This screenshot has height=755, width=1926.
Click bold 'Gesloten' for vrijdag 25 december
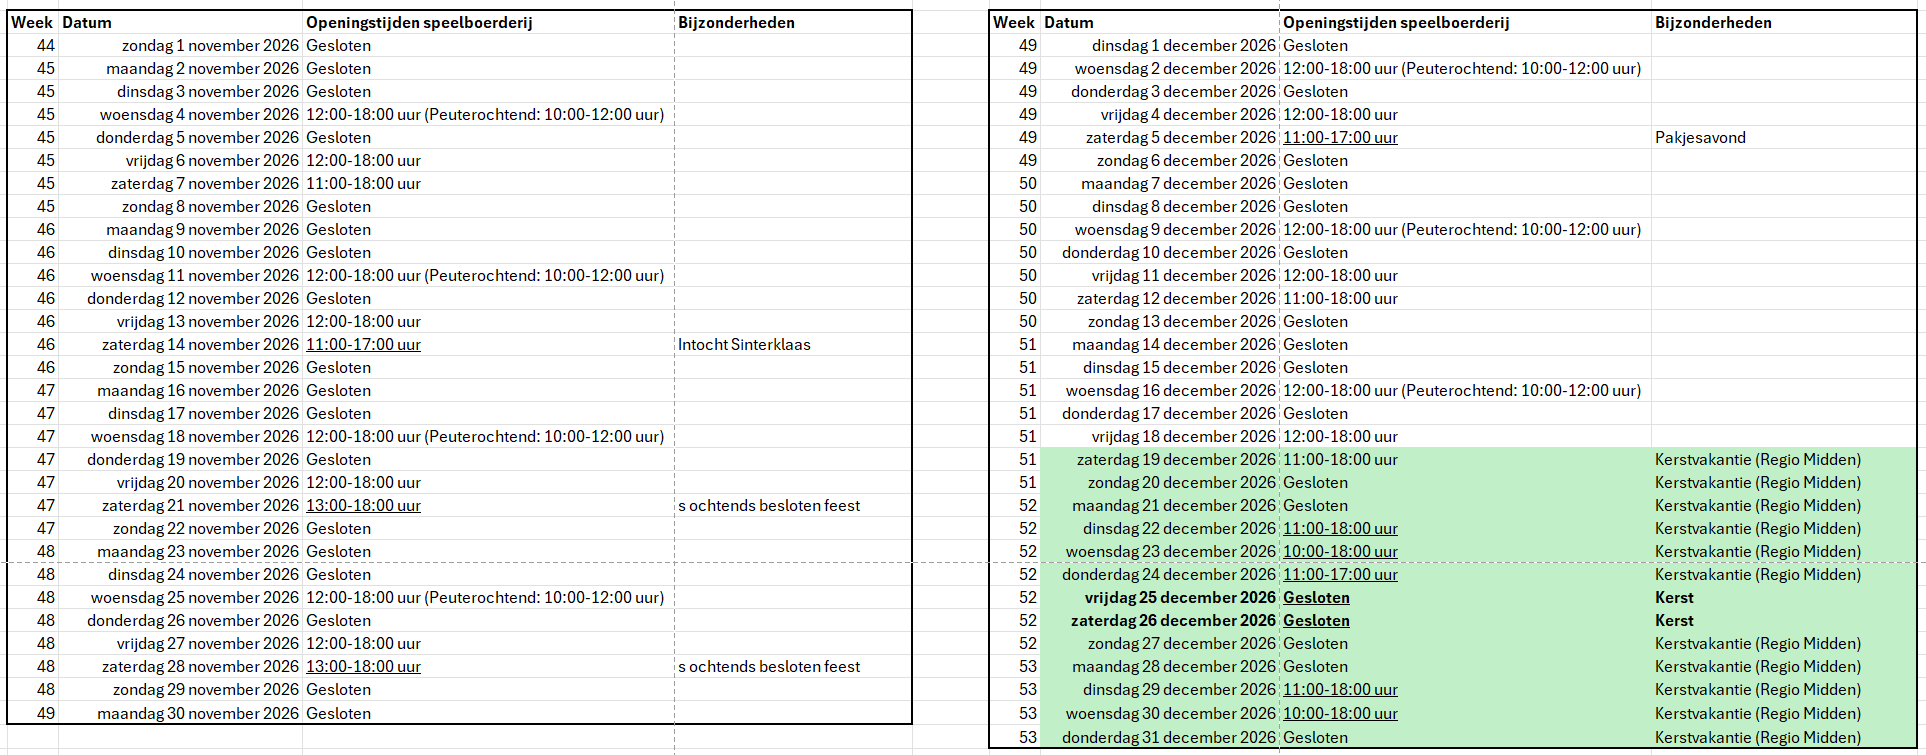click(1316, 598)
